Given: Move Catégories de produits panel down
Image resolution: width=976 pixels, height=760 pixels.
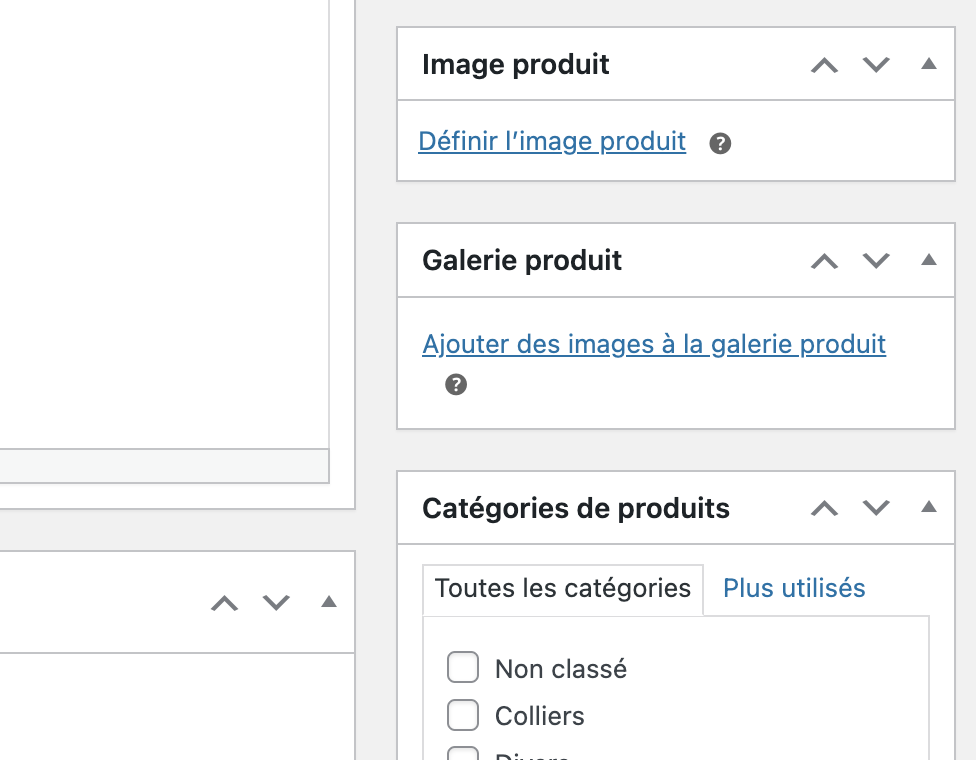Looking at the screenshot, I should (876, 508).
